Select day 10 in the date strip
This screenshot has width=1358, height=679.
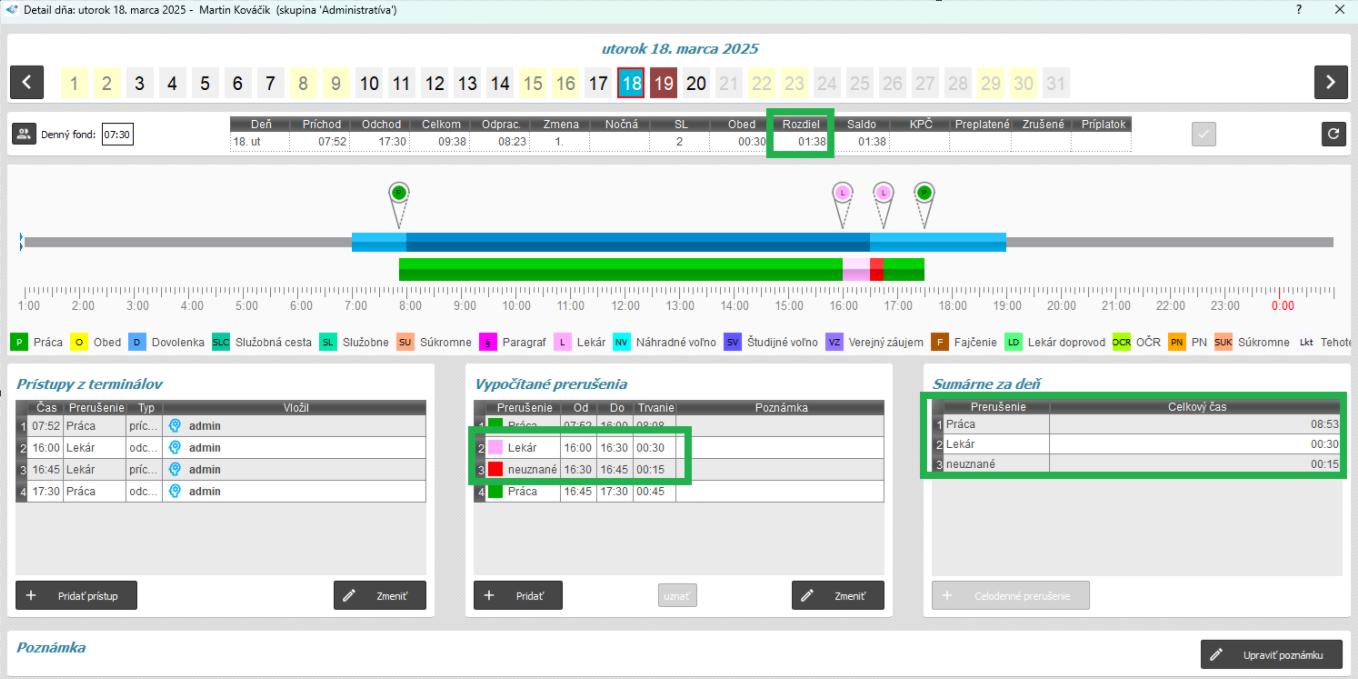[369, 83]
